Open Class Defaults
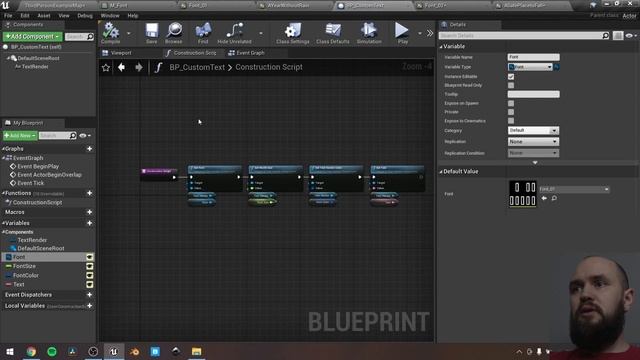This screenshot has width=640, height=360. [x=333, y=33]
